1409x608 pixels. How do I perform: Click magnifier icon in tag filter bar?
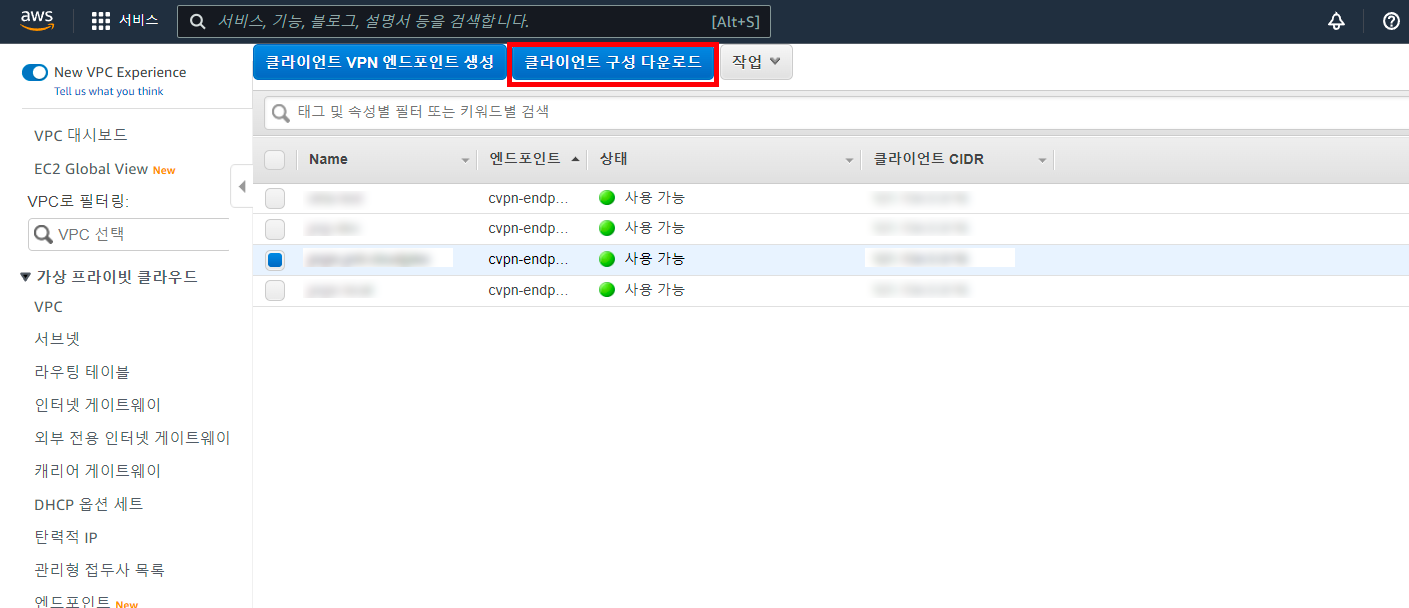281,112
